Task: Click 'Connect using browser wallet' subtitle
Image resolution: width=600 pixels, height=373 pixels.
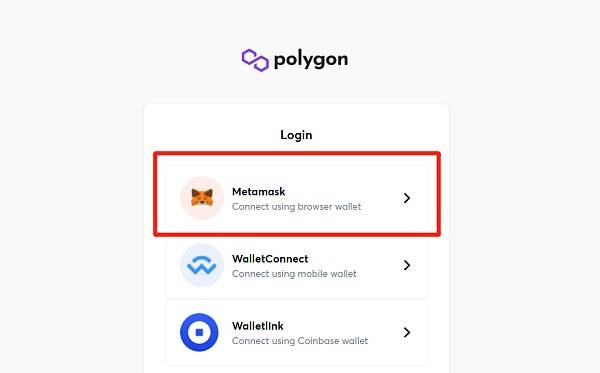Action: click(297, 207)
